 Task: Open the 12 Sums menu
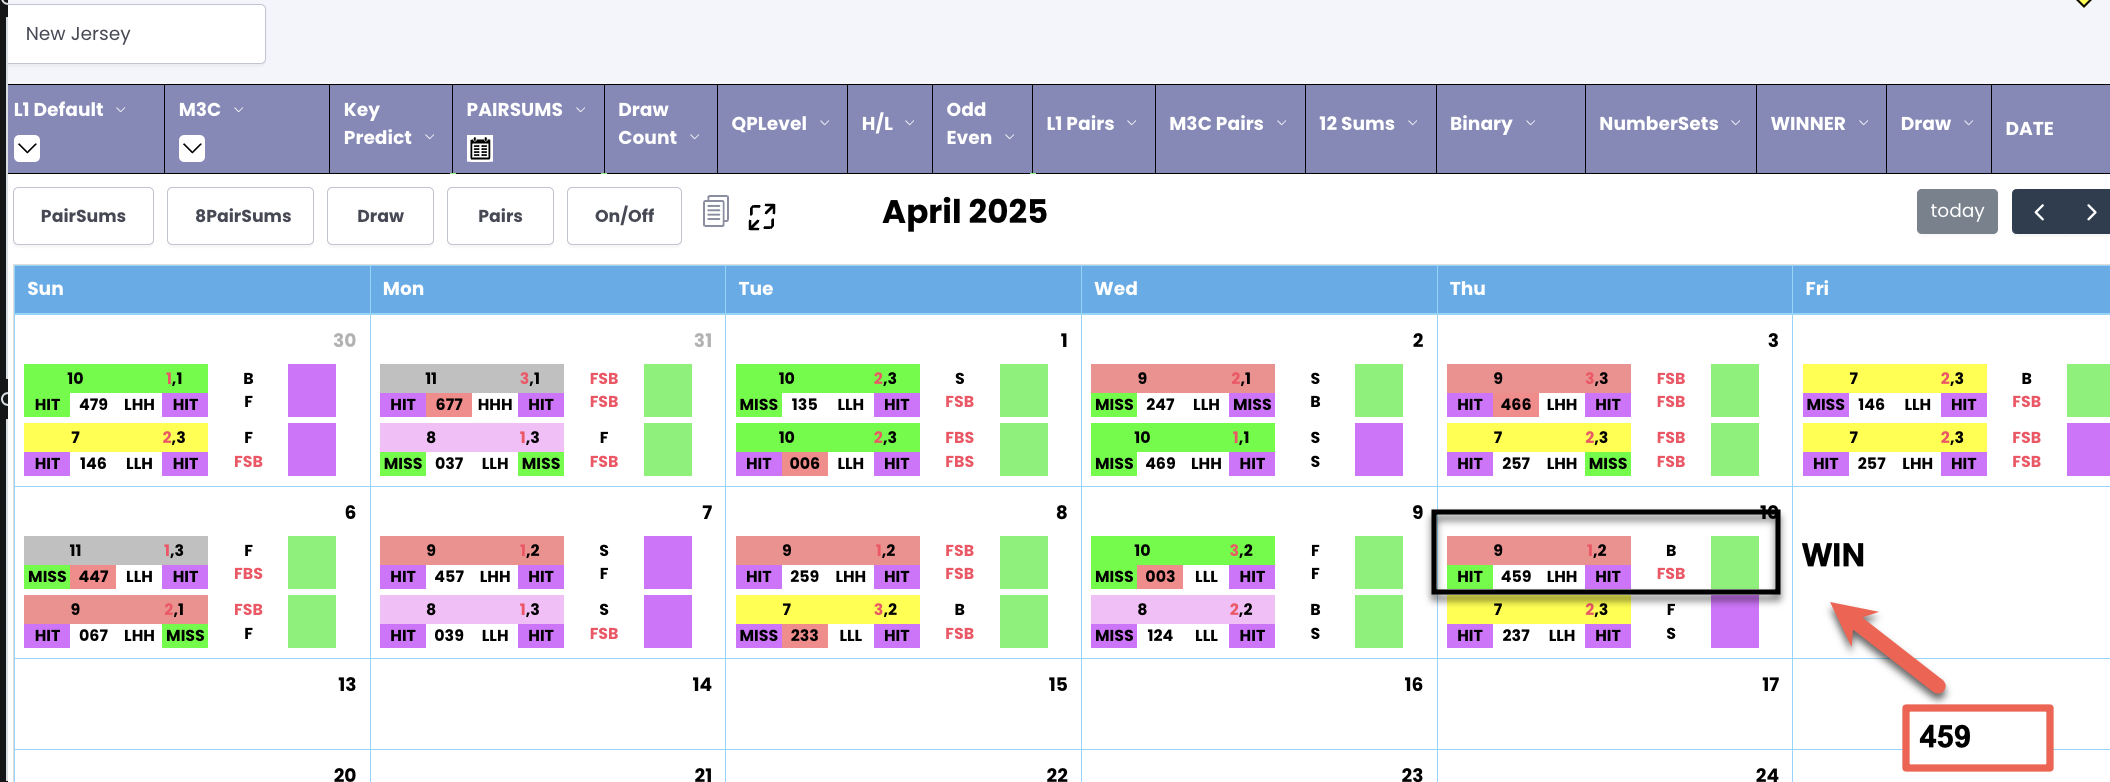pos(1369,124)
